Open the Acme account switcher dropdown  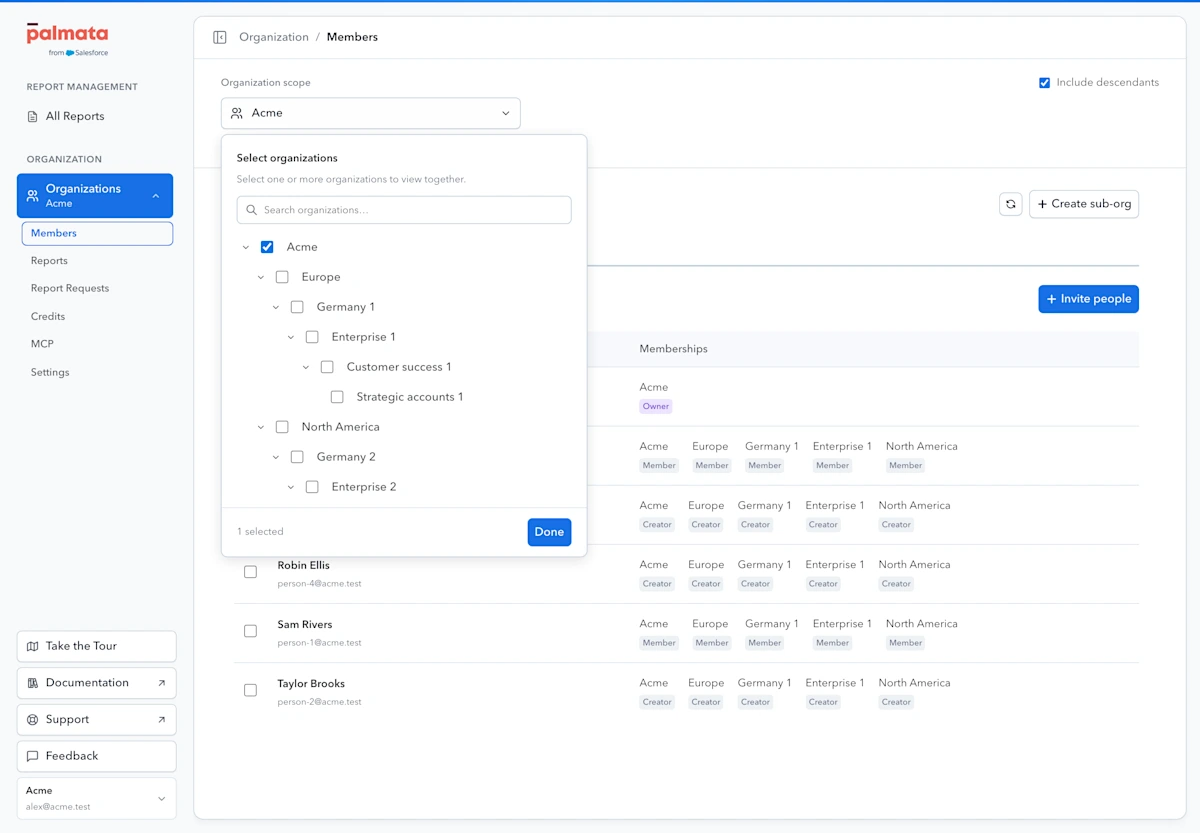click(x=96, y=798)
